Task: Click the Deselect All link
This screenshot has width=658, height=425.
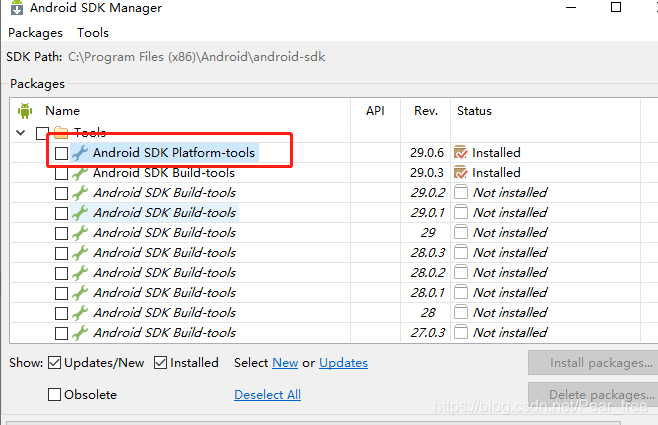Action: (267, 394)
